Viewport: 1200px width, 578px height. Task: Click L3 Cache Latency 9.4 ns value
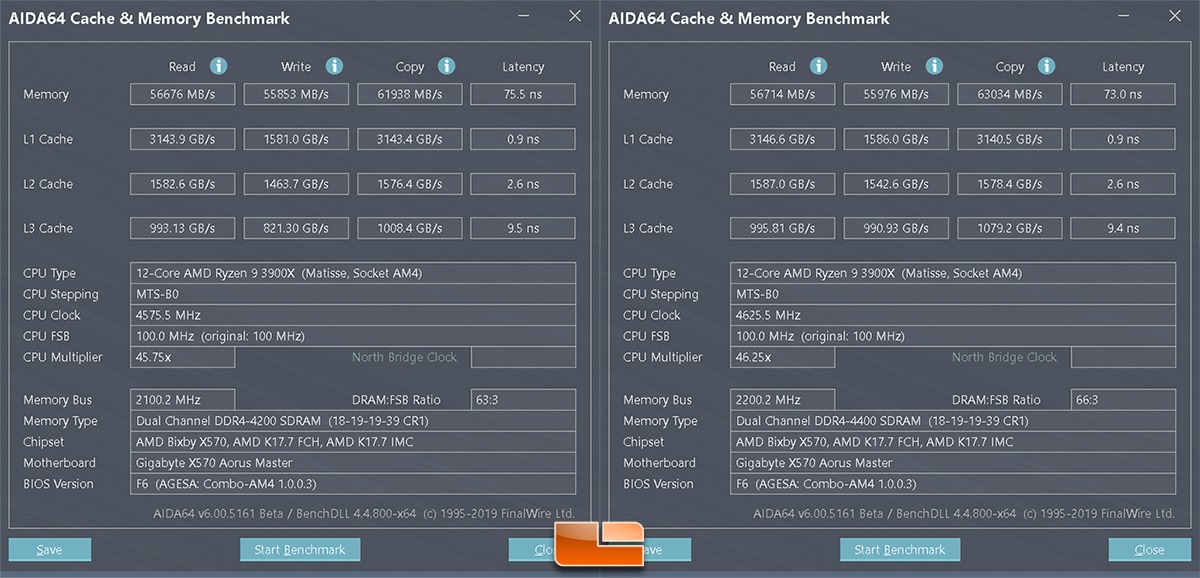[1123, 228]
